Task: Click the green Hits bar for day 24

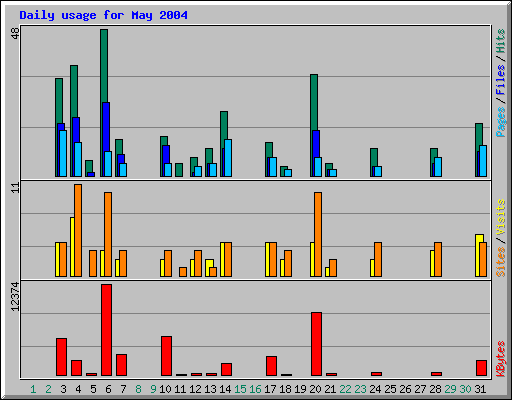Action: pos(374,157)
